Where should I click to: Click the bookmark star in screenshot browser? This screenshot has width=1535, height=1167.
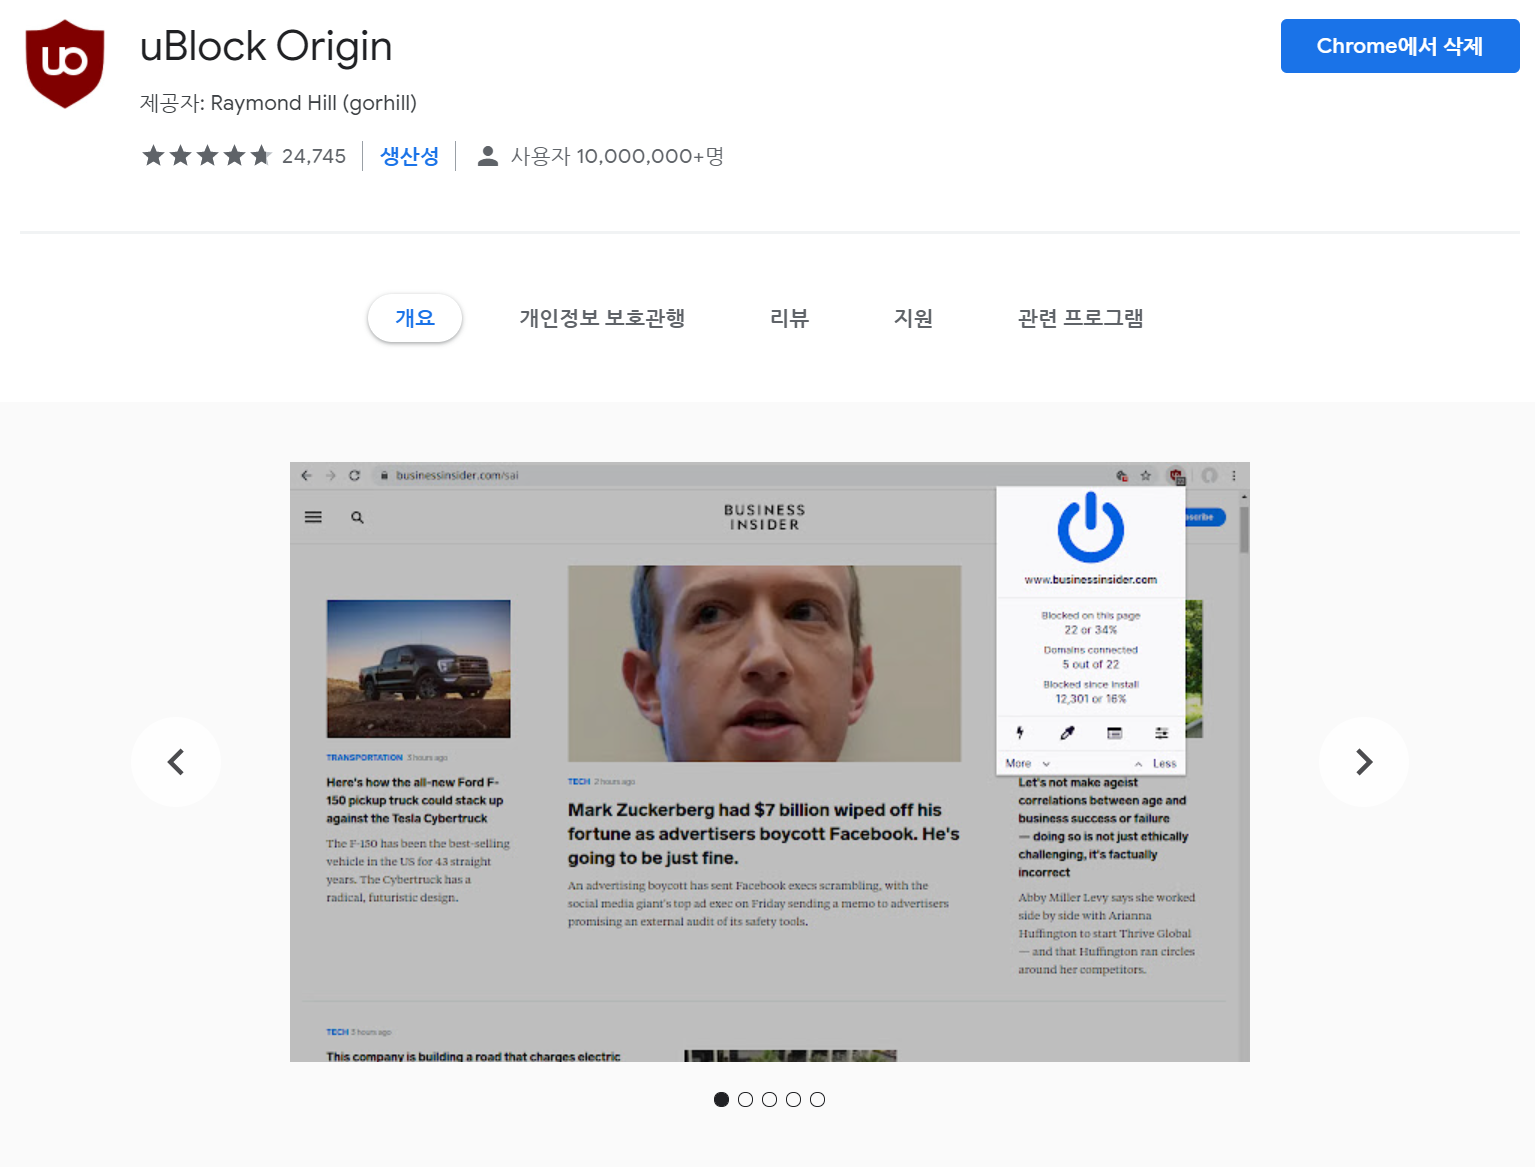click(x=1146, y=475)
